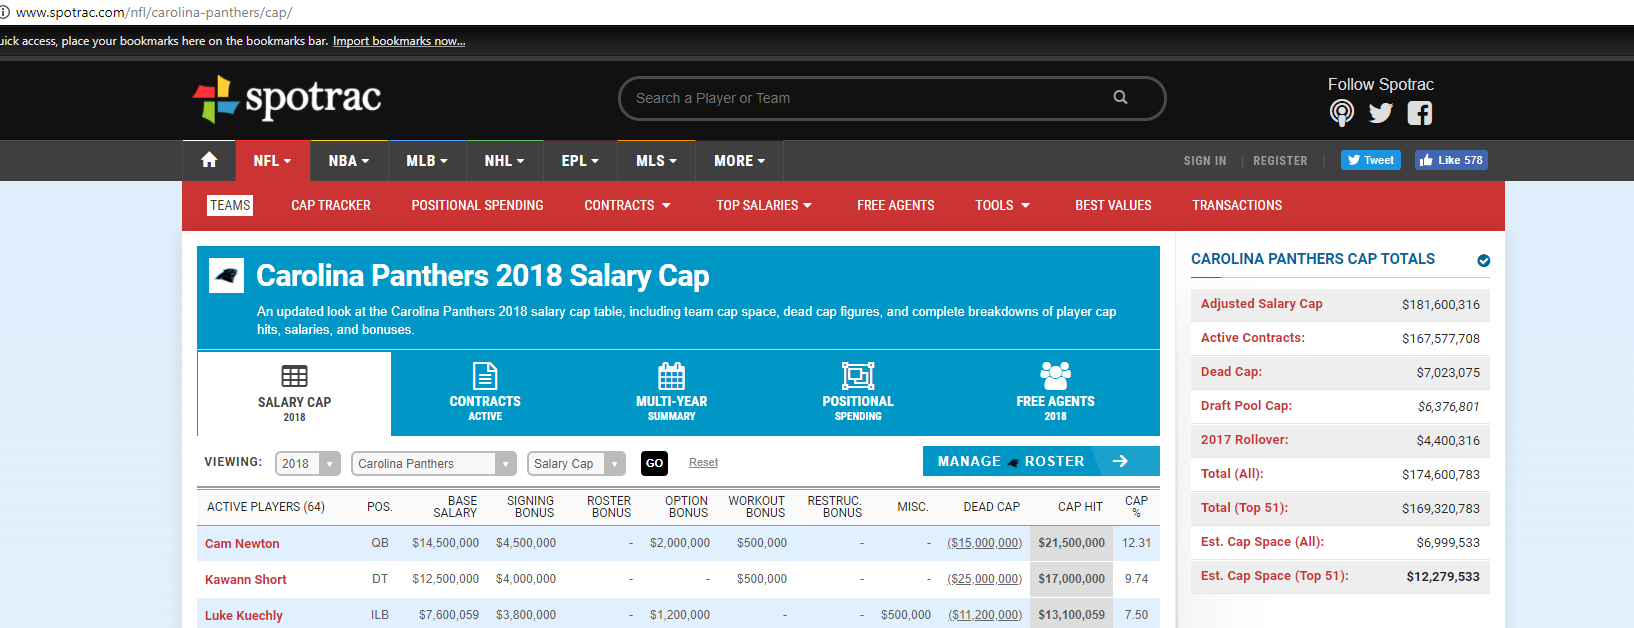
Task: Open Free Agents 2018 people icon
Action: 1055,376
